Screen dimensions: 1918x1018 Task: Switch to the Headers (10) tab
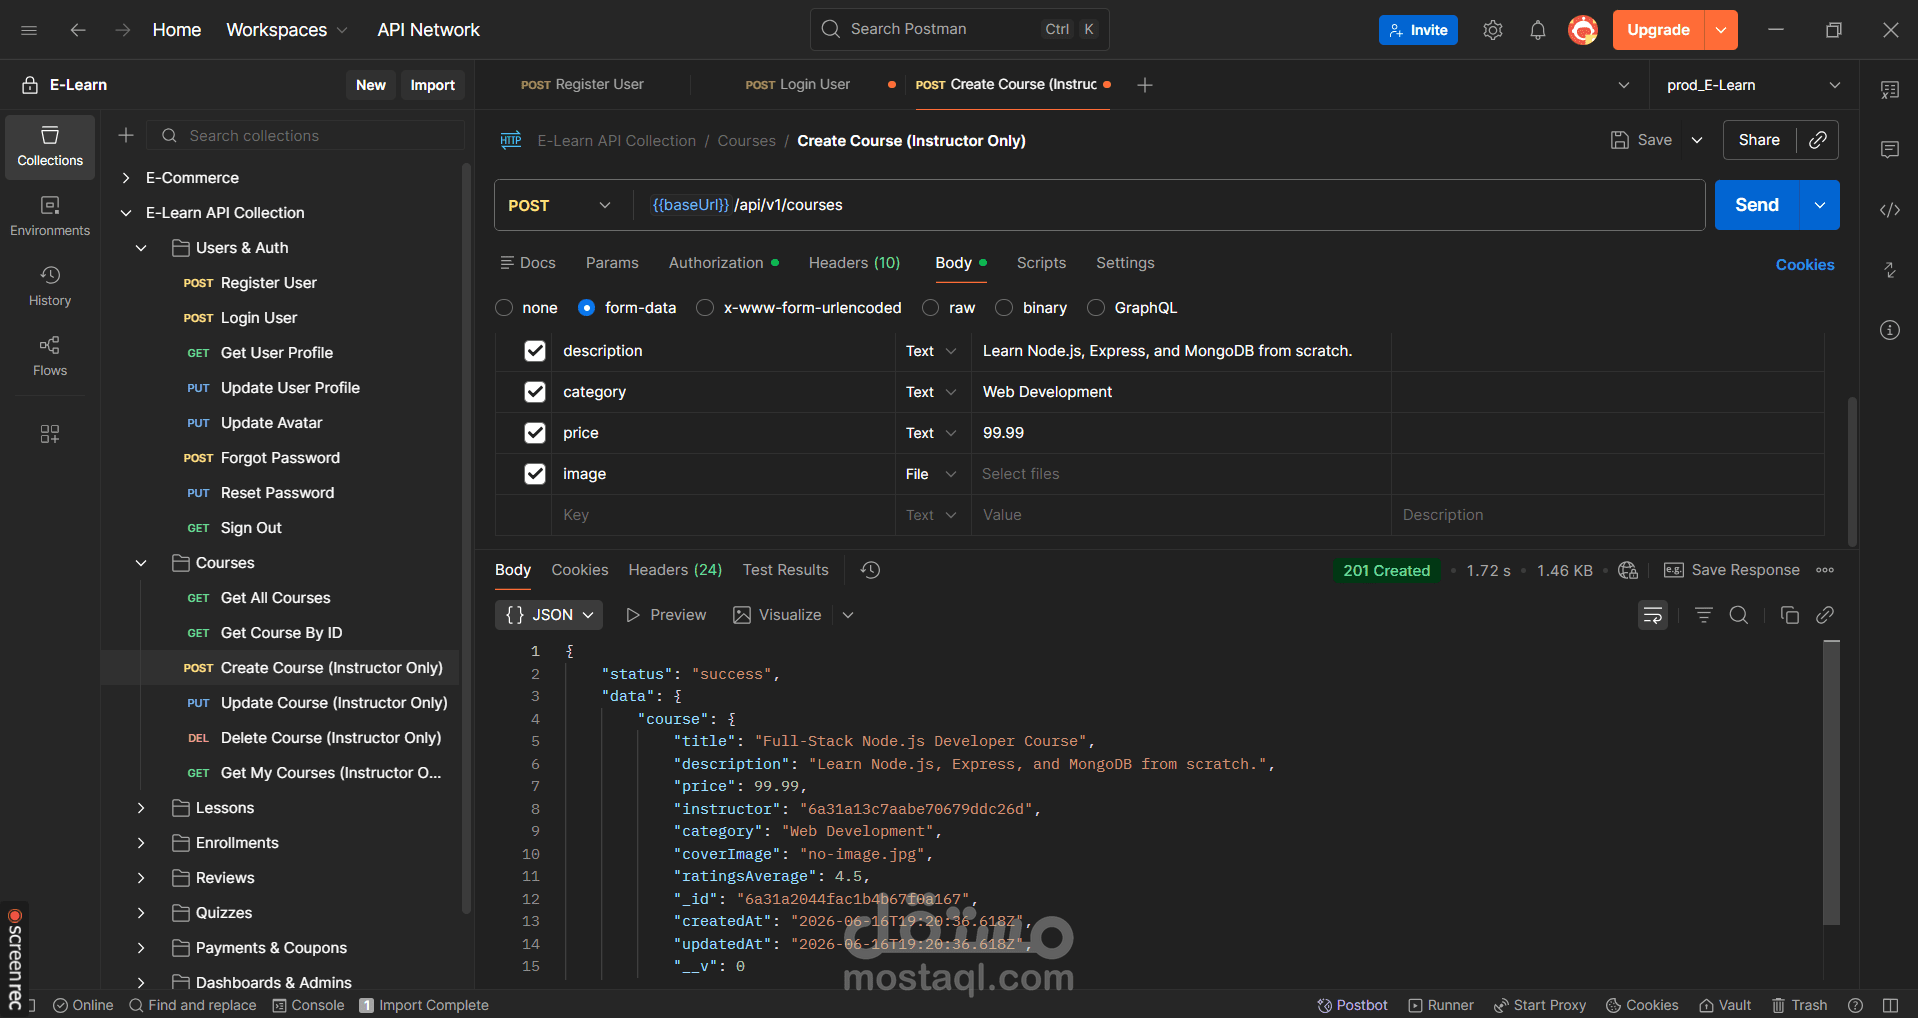click(854, 263)
